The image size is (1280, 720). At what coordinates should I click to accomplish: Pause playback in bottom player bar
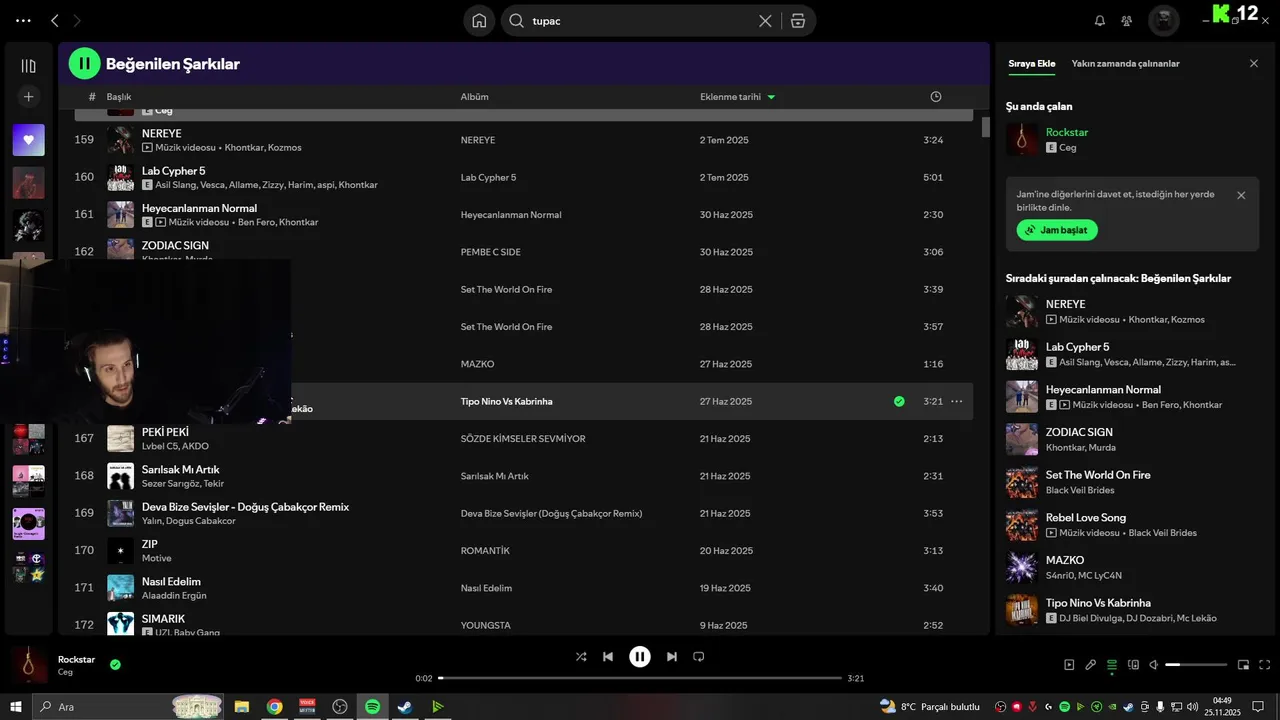click(640, 657)
